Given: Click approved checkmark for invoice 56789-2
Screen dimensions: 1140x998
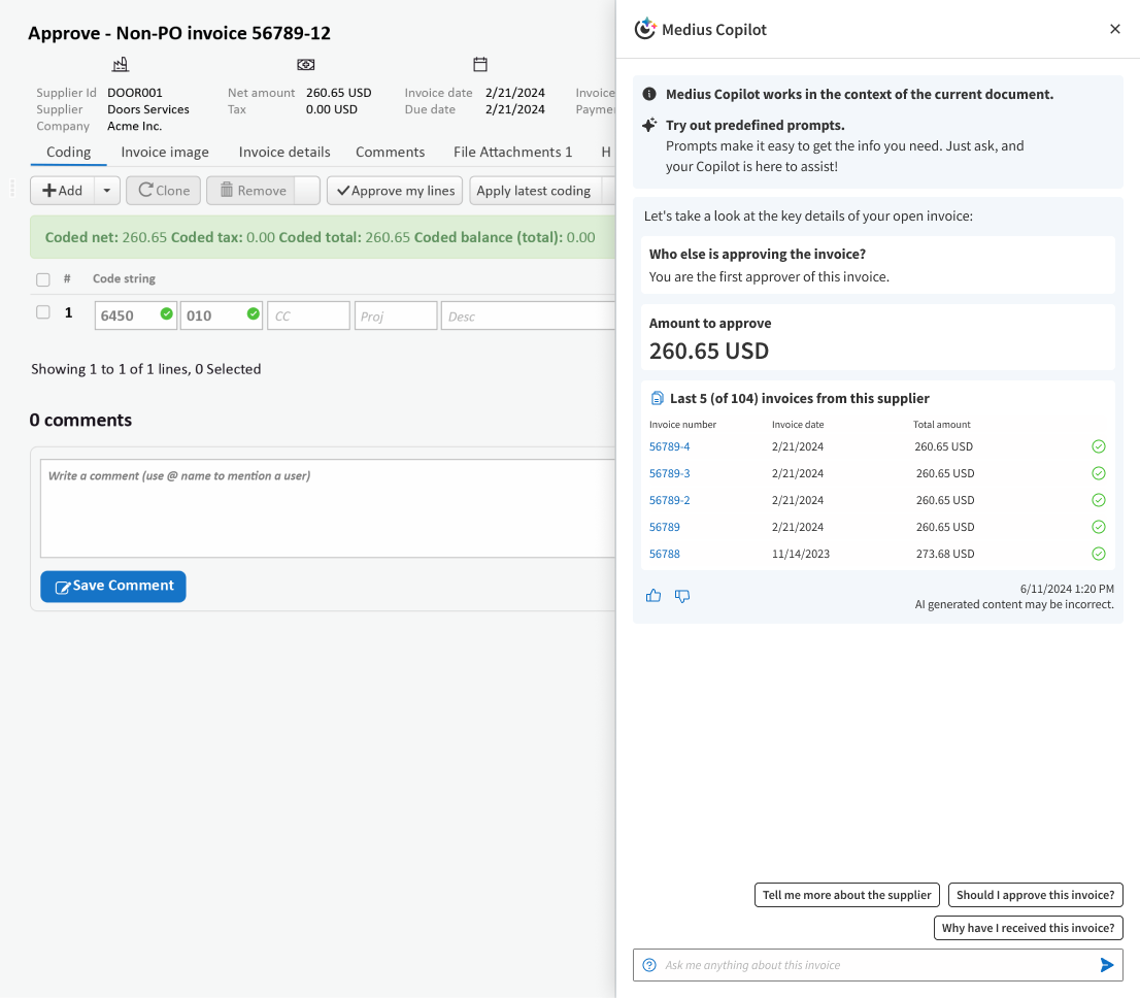Looking at the screenshot, I should [1099, 500].
